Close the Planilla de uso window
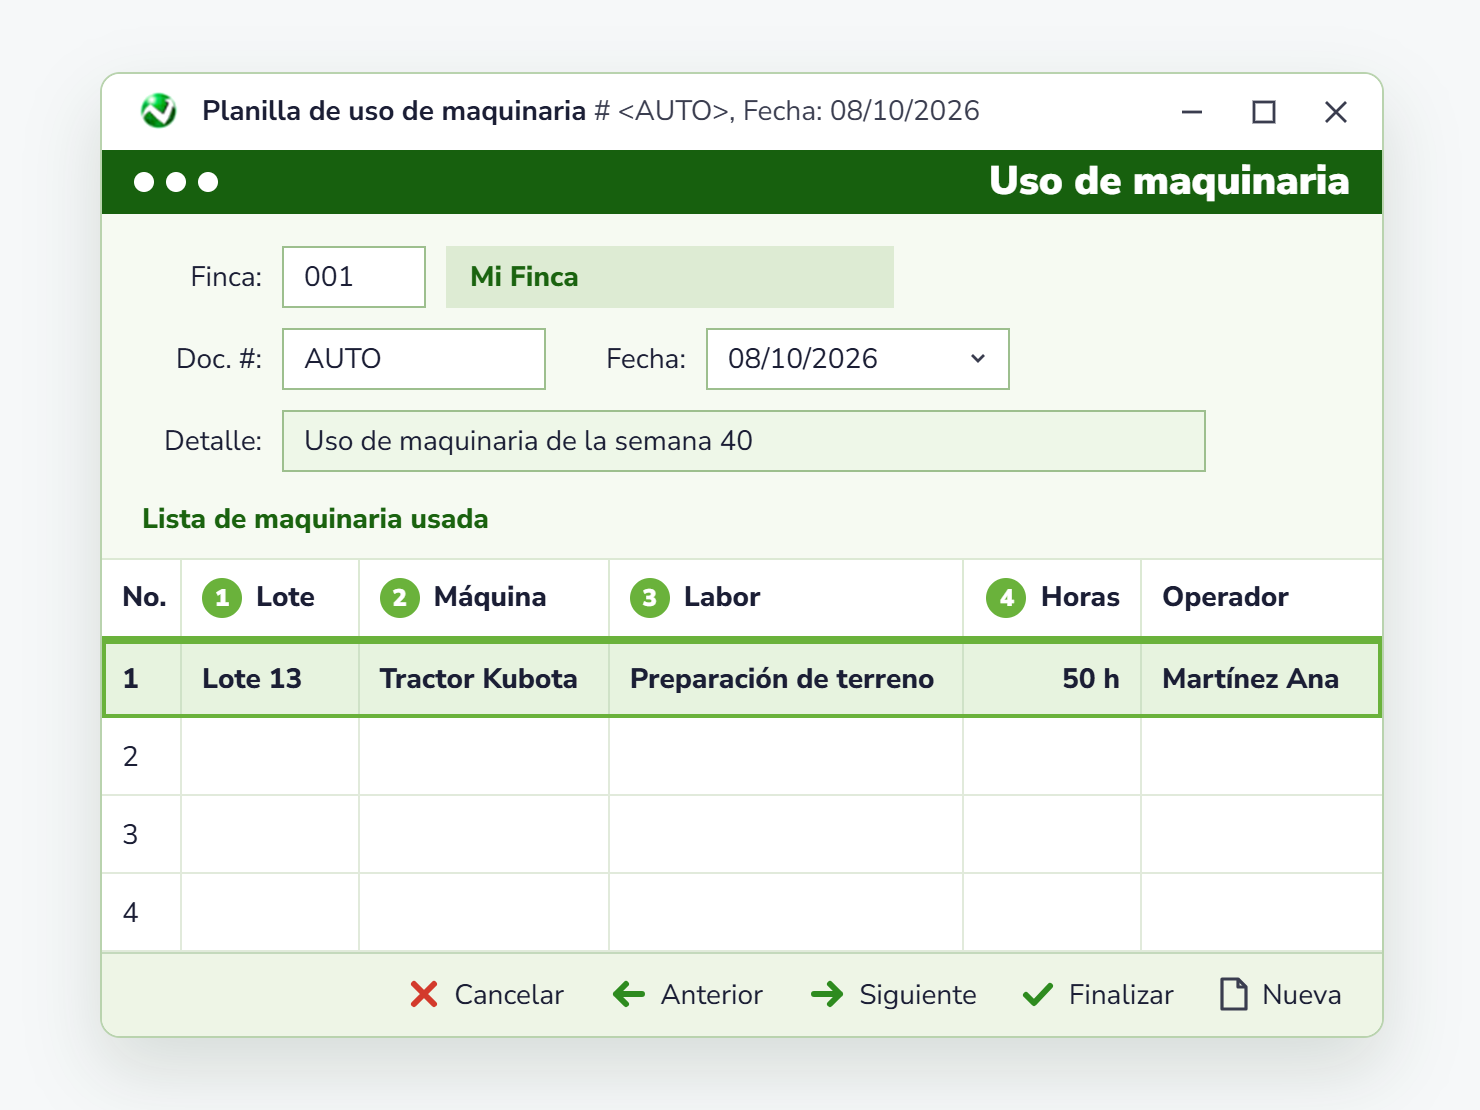 (x=1336, y=112)
